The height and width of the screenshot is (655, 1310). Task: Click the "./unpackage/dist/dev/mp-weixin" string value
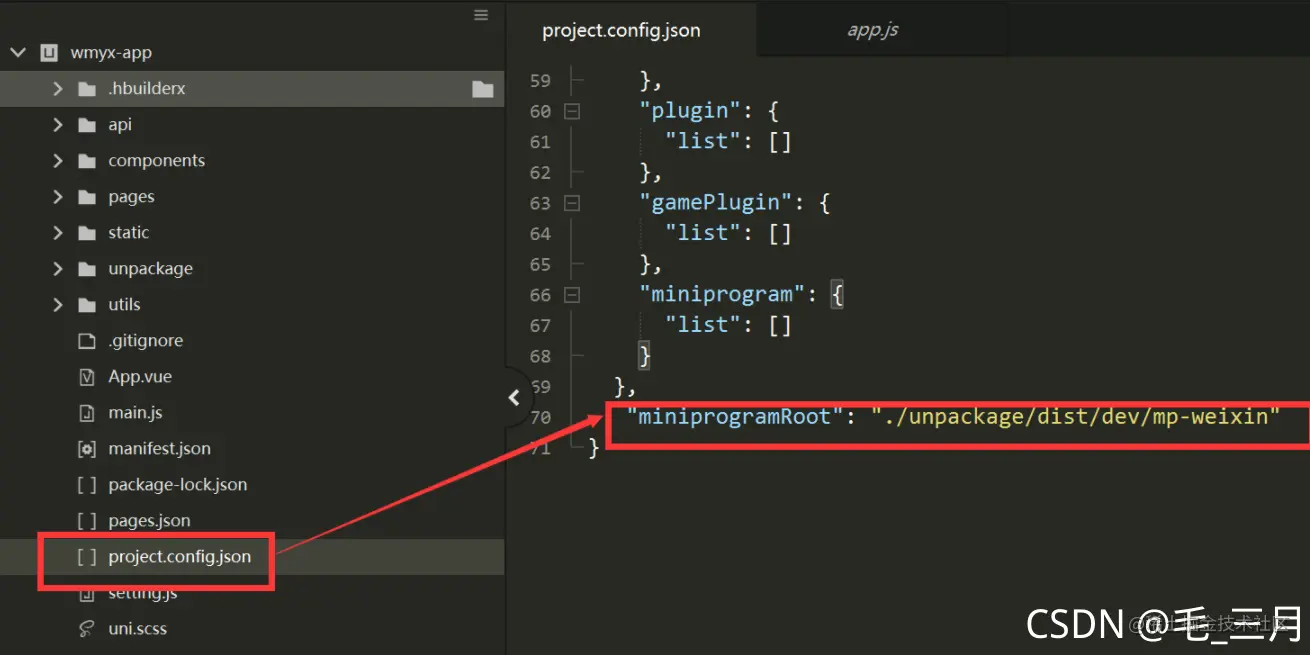pyautogui.click(x=1075, y=416)
